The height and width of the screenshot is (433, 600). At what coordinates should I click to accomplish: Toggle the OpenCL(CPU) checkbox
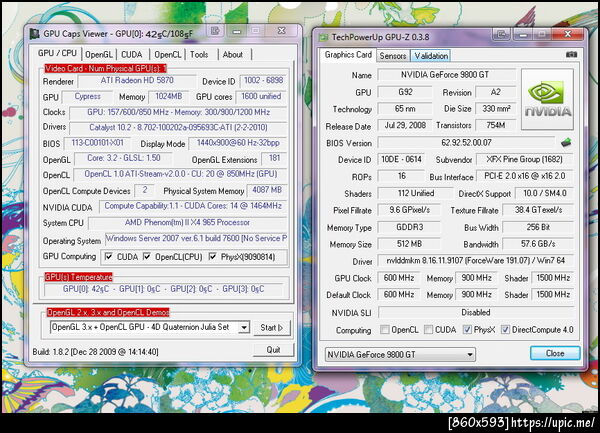click(147, 256)
